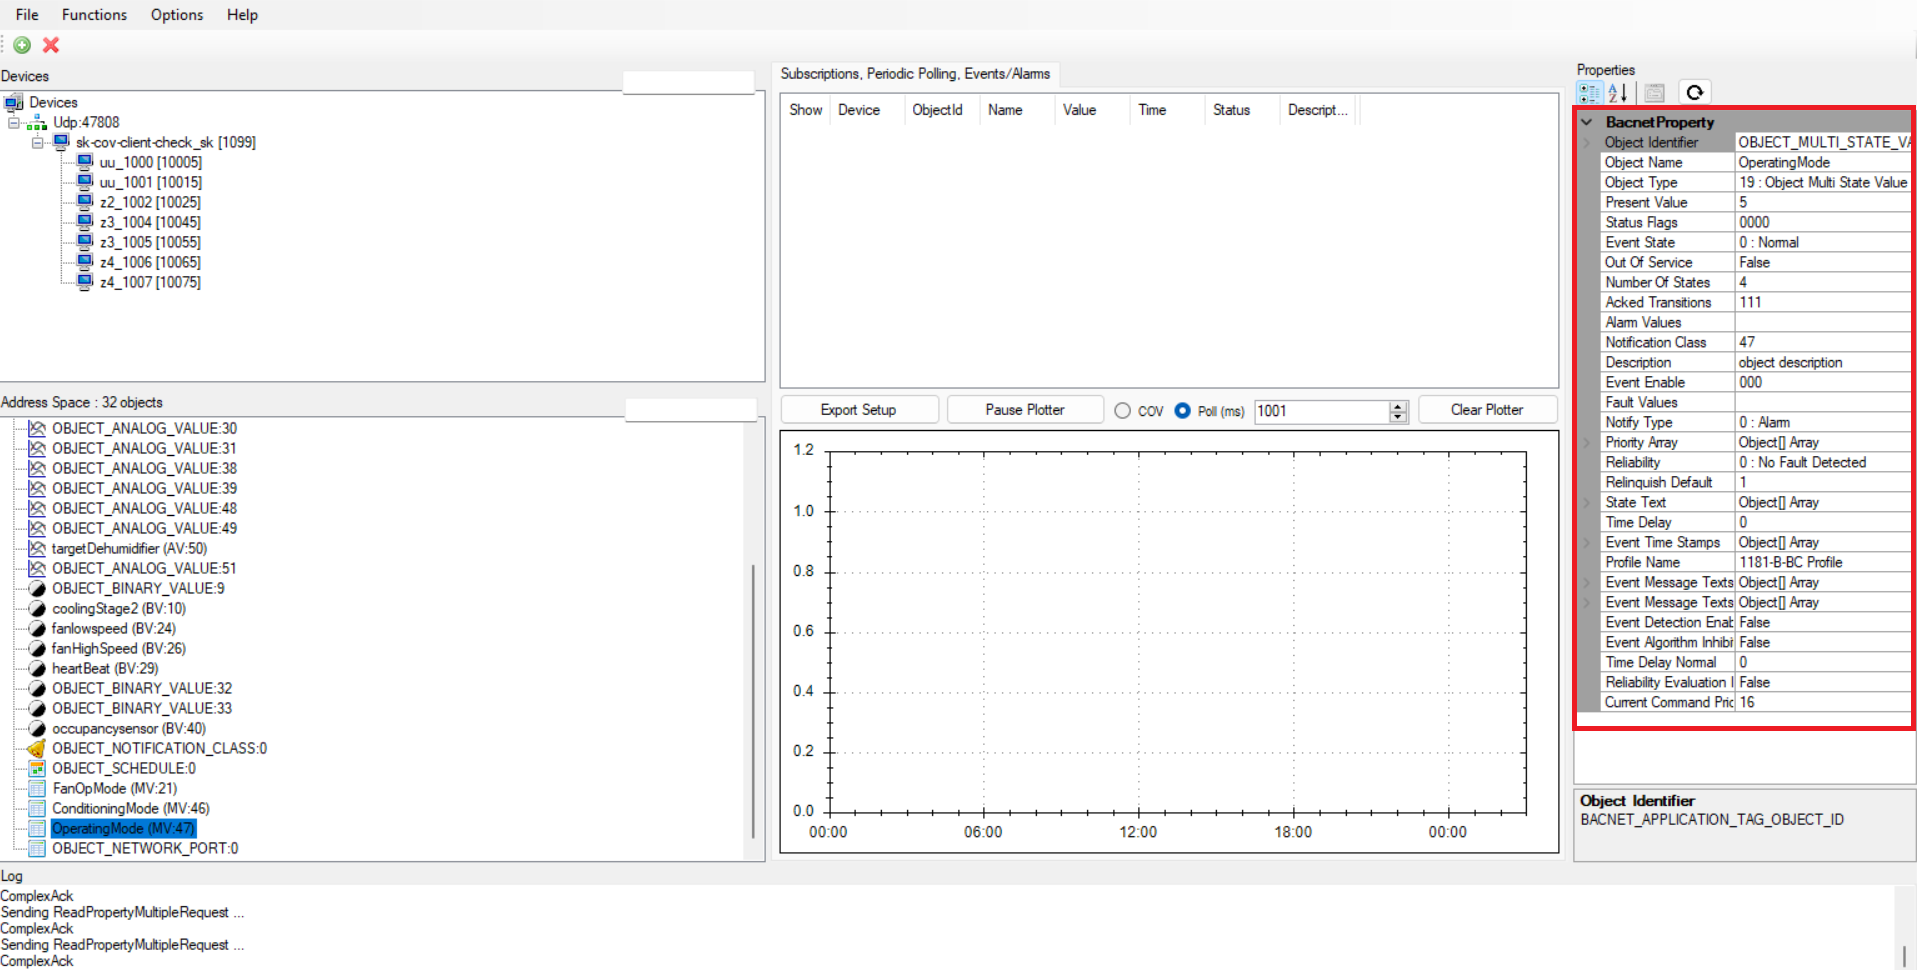The width and height of the screenshot is (1917, 970).
Task: Click the Devices root computer icon
Action: (14, 102)
